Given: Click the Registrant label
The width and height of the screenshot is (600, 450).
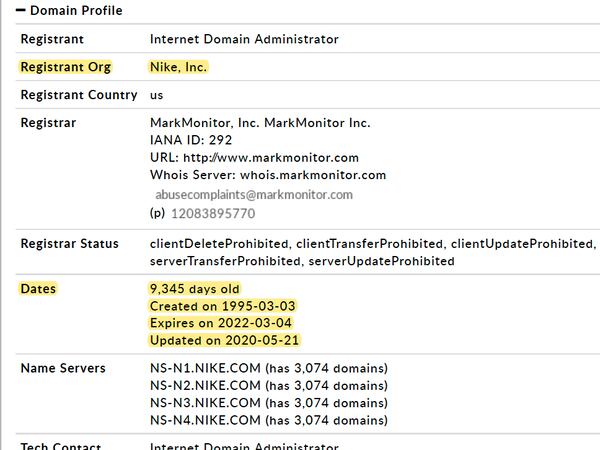Looking at the screenshot, I should point(52,39).
